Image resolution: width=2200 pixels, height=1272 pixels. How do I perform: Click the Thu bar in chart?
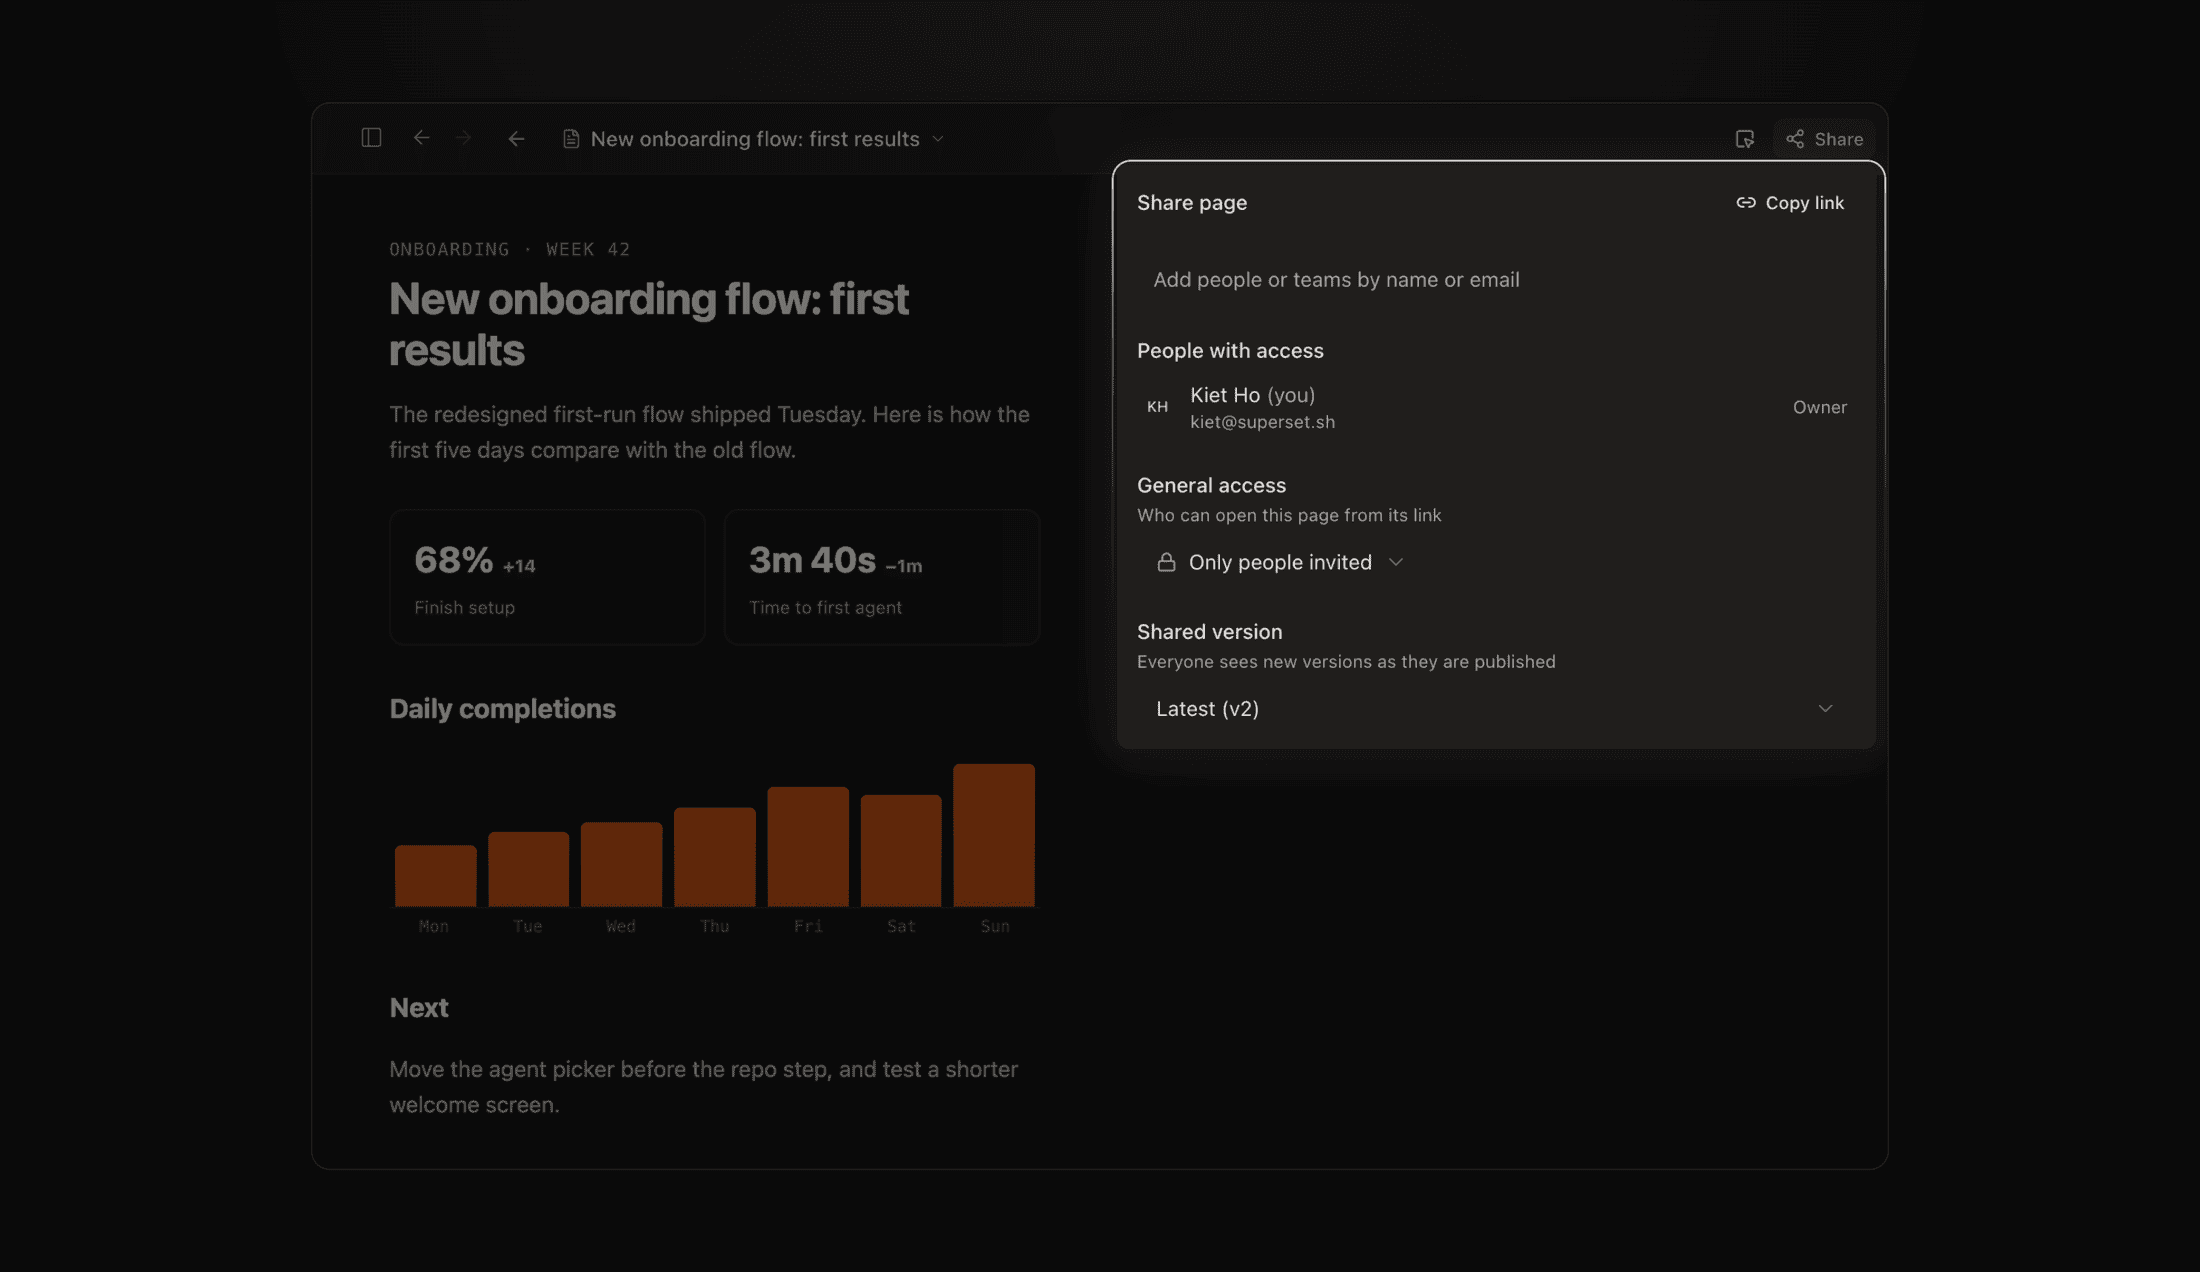[x=714, y=857]
